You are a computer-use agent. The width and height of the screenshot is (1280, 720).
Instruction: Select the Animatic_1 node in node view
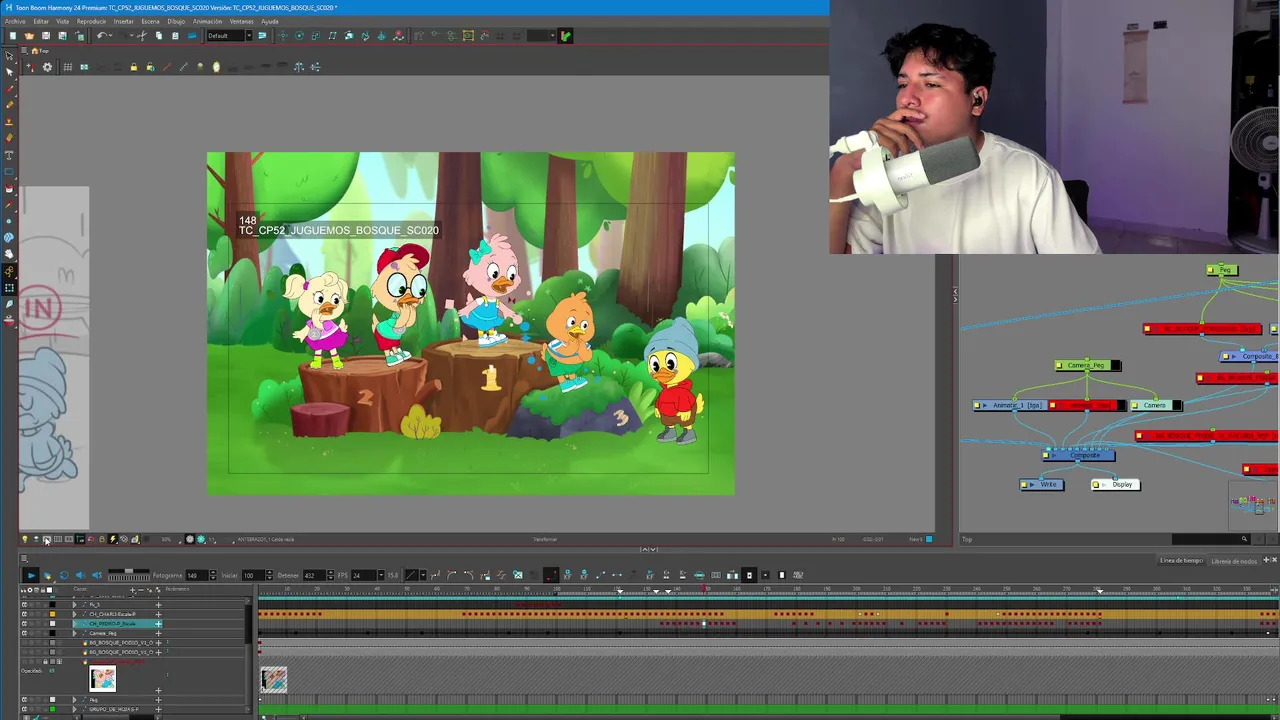click(x=1010, y=405)
